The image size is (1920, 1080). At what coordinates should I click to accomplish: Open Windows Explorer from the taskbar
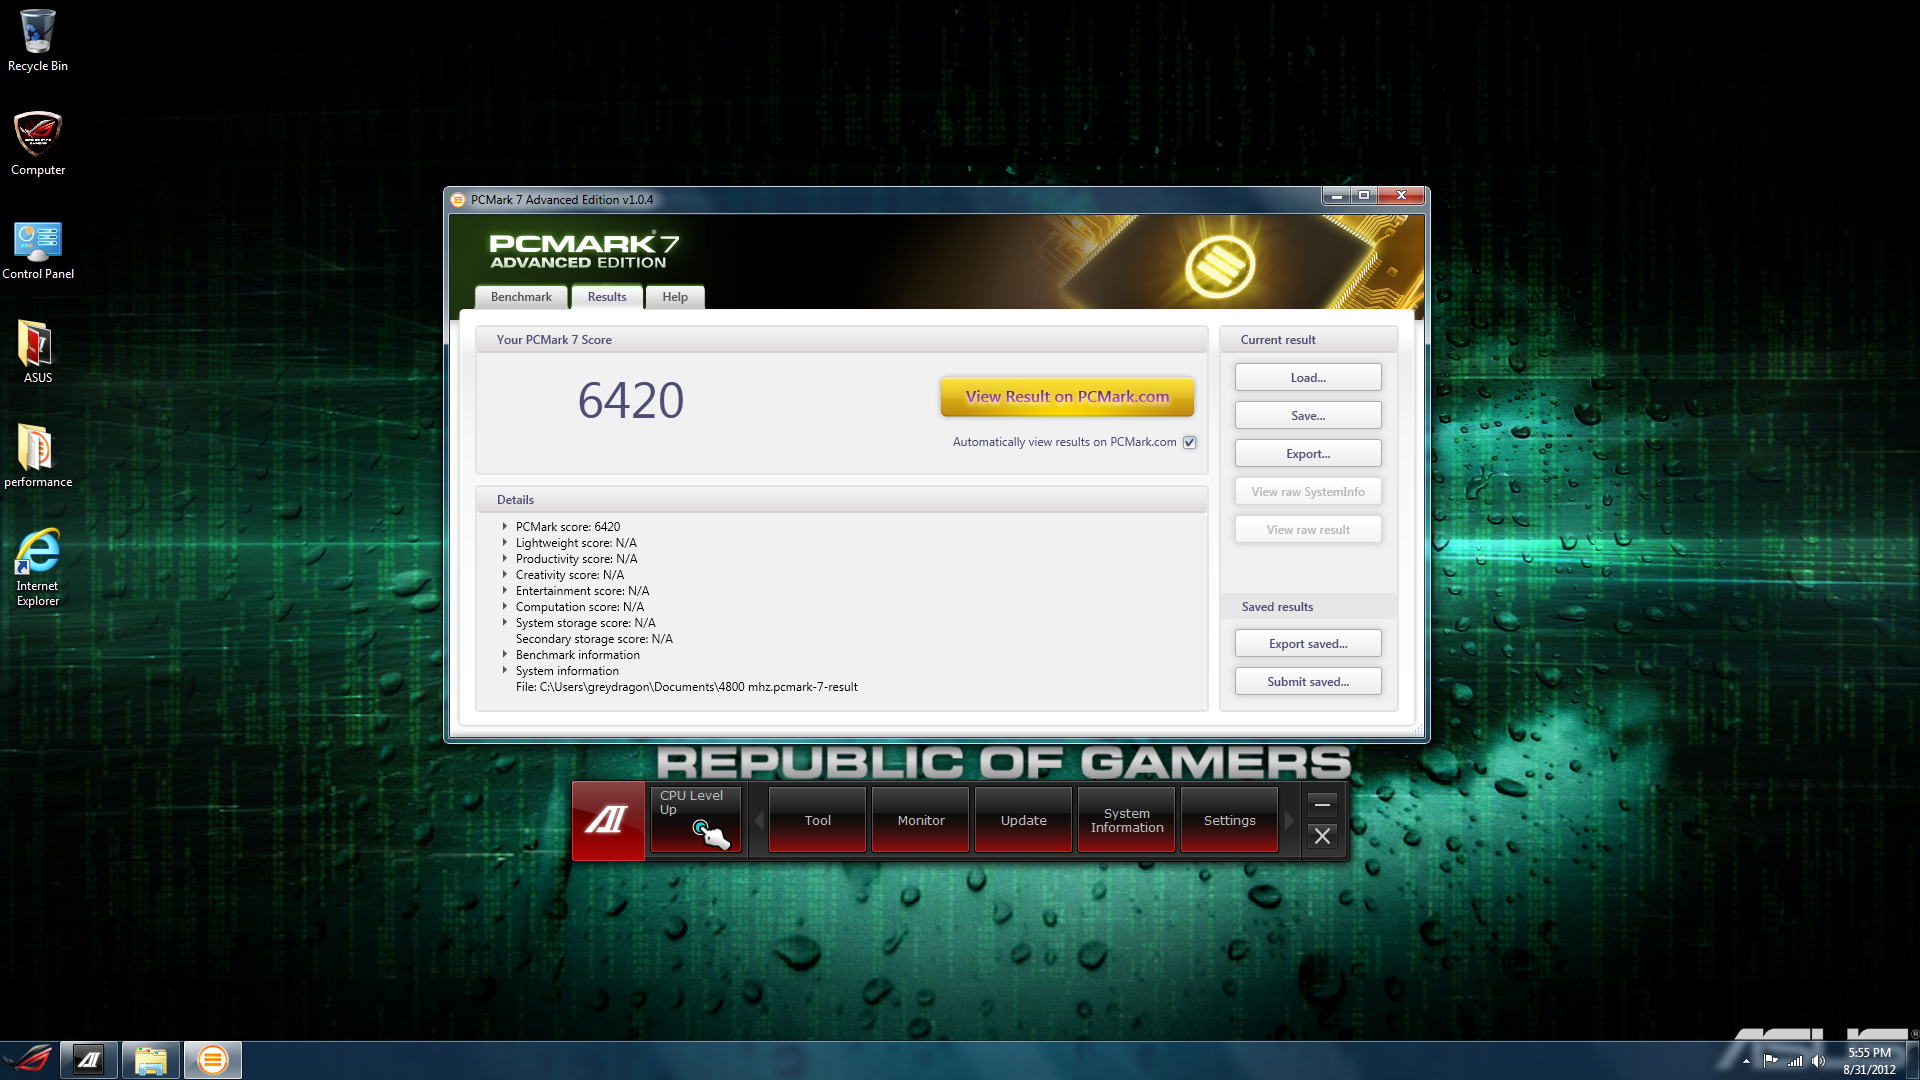(151, 1060)
